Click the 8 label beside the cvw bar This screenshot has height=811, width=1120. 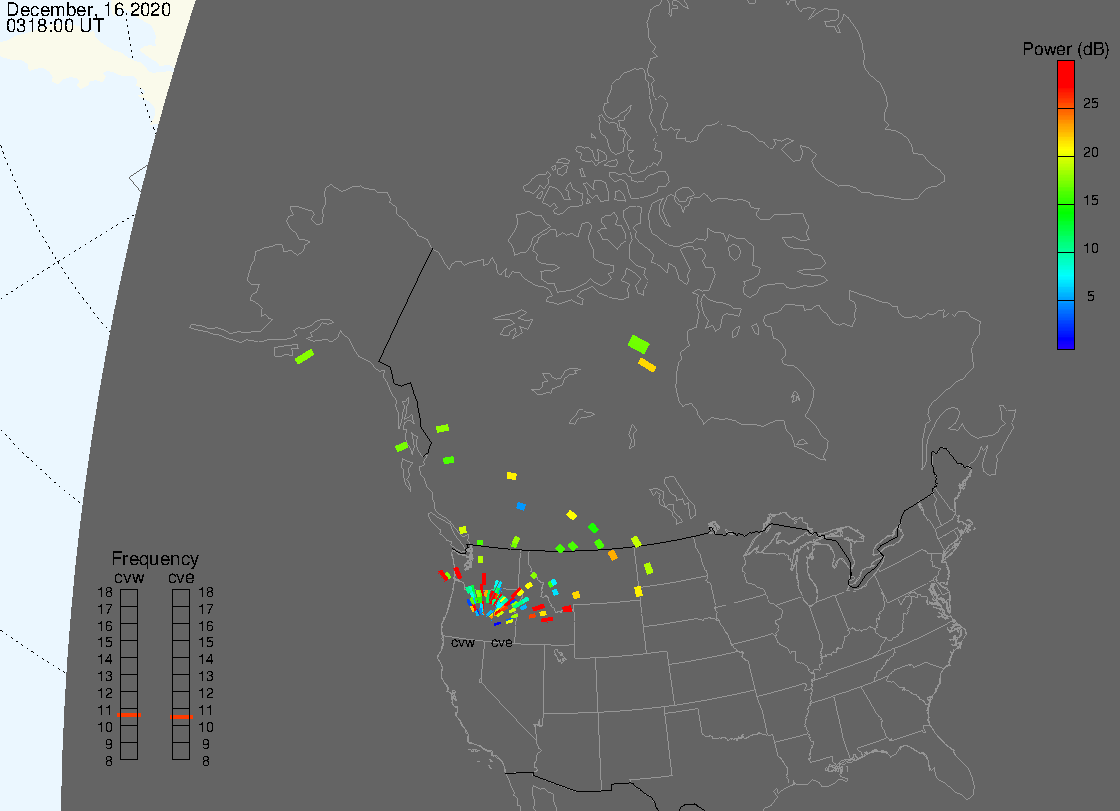[x=109, y=762]
